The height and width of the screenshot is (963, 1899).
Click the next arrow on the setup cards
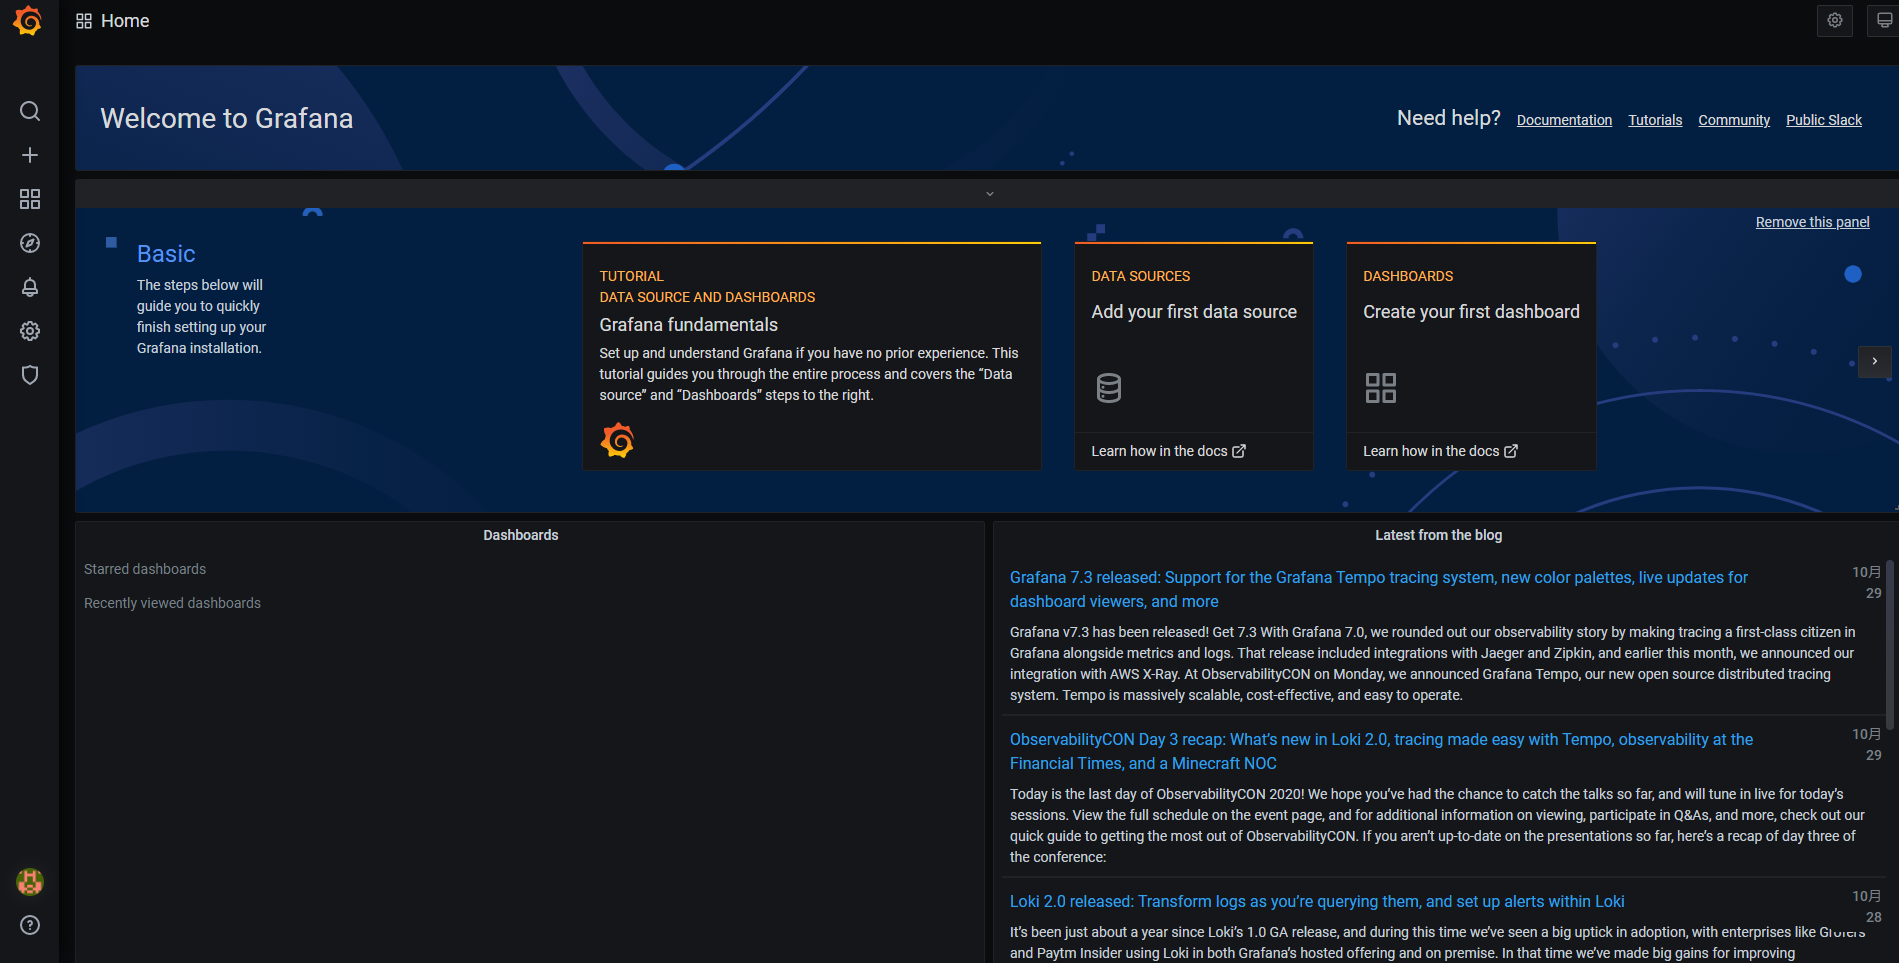(1875, 362)
